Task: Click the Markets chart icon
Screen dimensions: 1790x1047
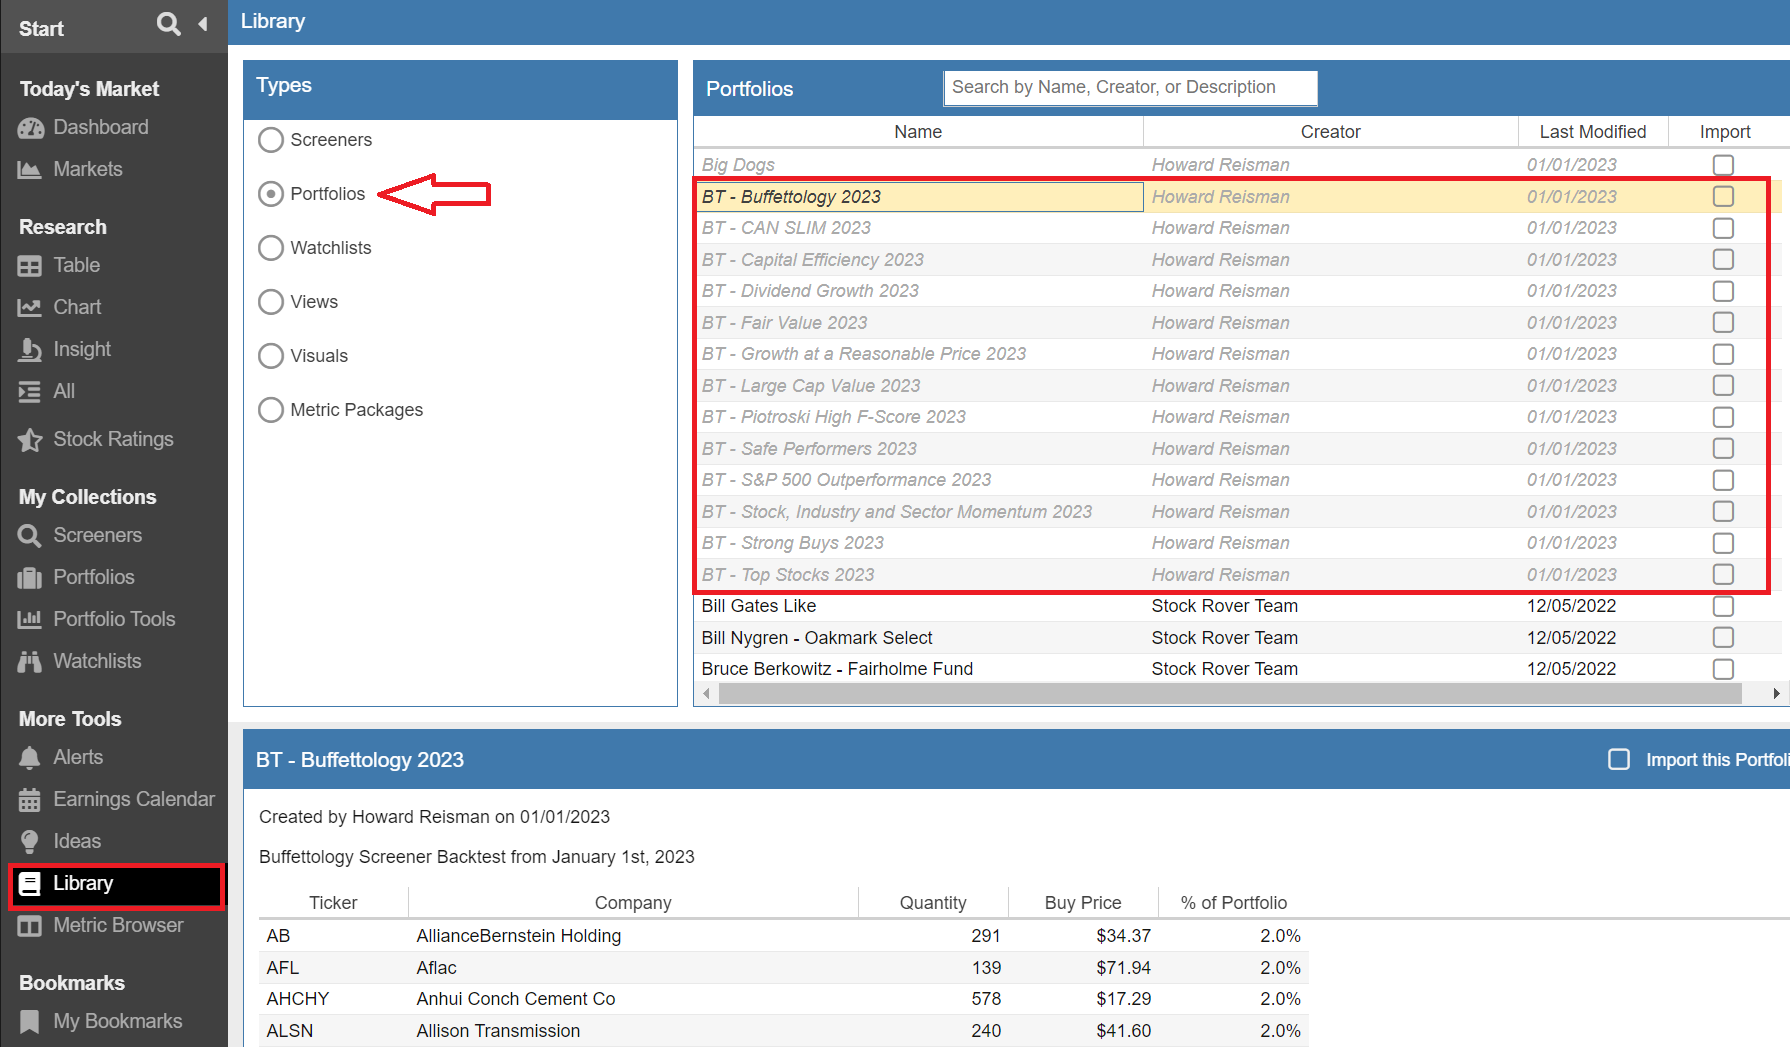Action: (30, 170)
